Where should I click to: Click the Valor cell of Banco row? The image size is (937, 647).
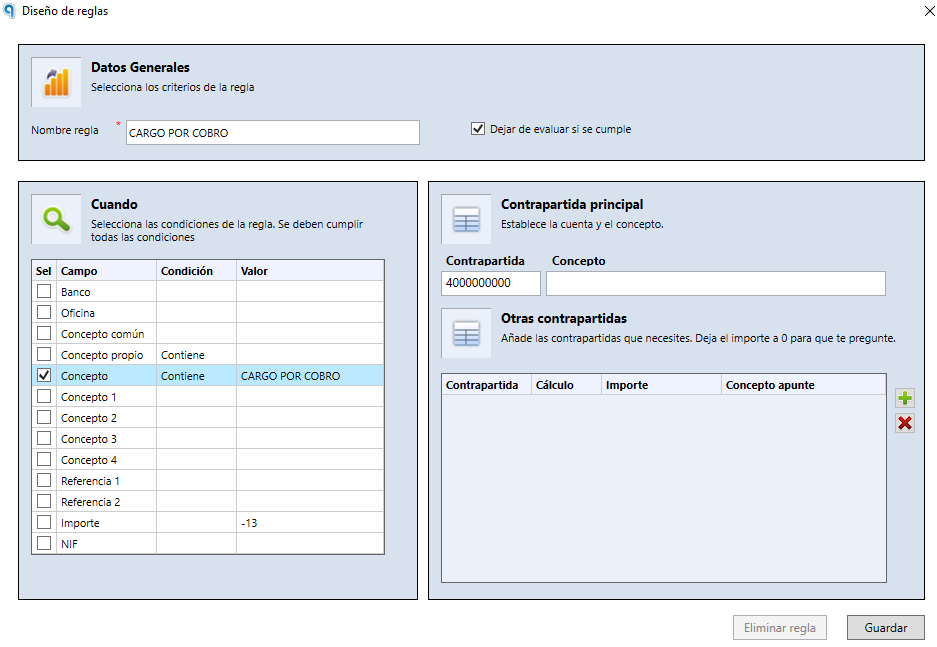click(310, 292)
